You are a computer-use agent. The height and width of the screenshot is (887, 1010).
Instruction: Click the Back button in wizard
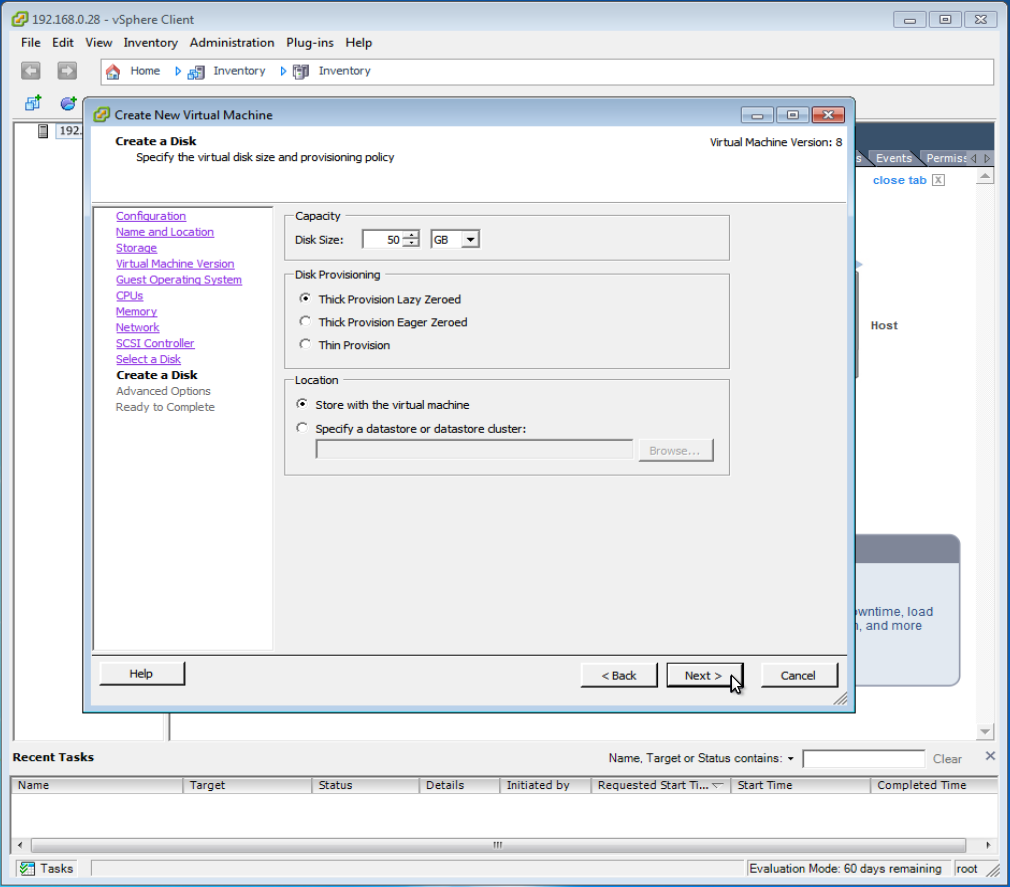pos(619,675)
